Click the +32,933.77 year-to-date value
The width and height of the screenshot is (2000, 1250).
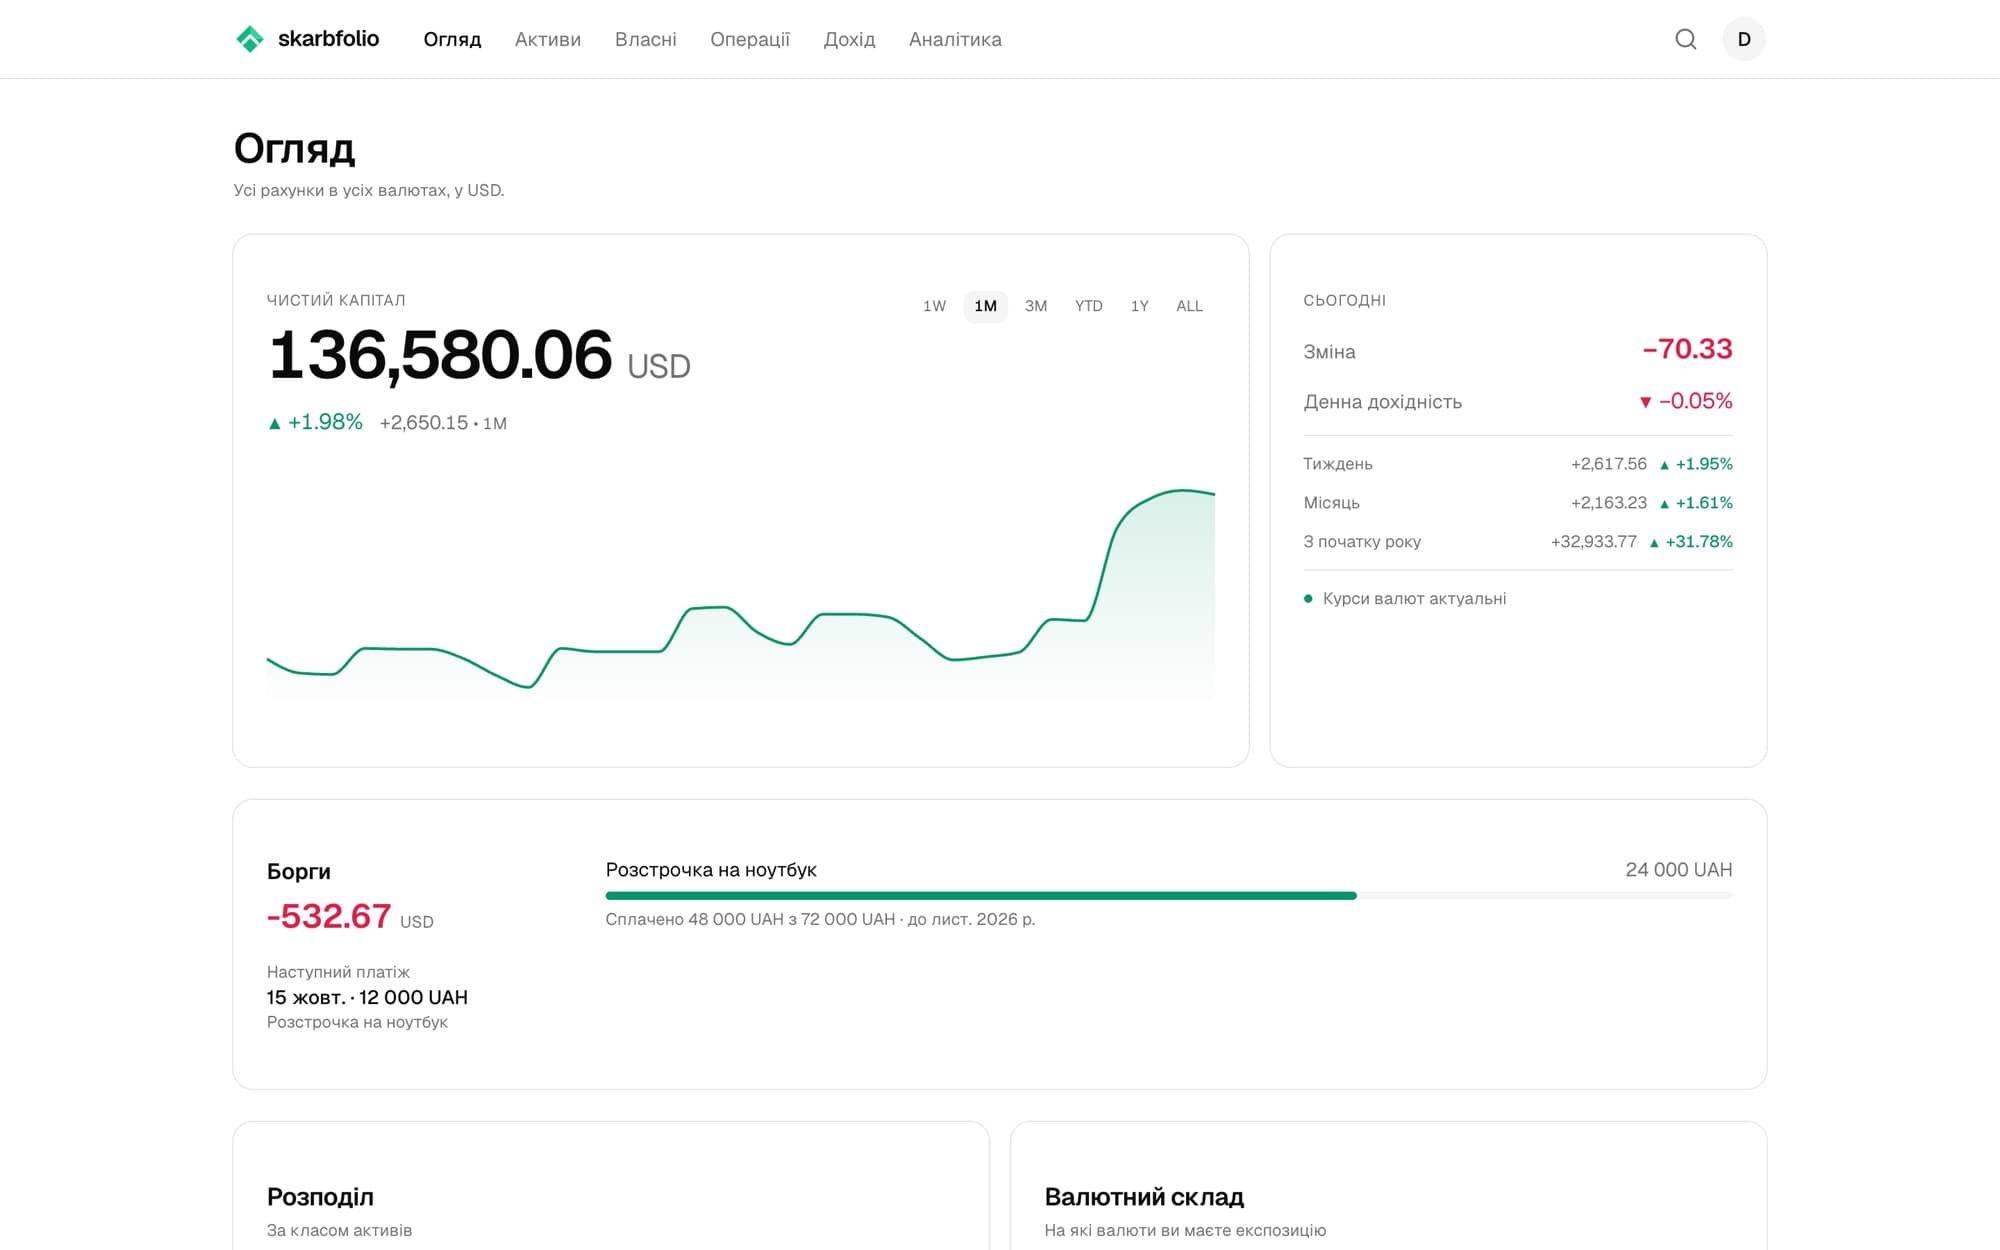coord(1593,542)
